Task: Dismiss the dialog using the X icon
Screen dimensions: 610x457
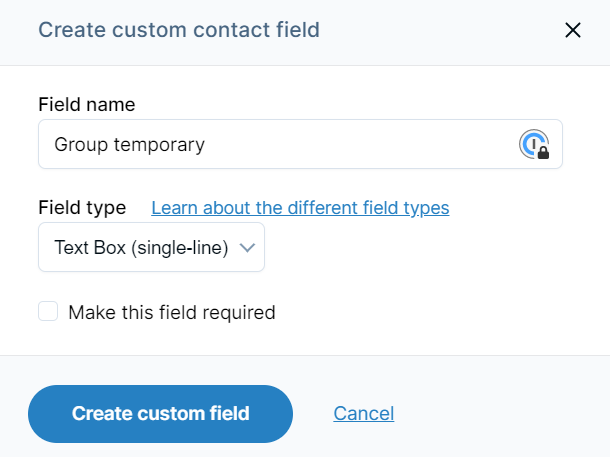Action: 573,30
